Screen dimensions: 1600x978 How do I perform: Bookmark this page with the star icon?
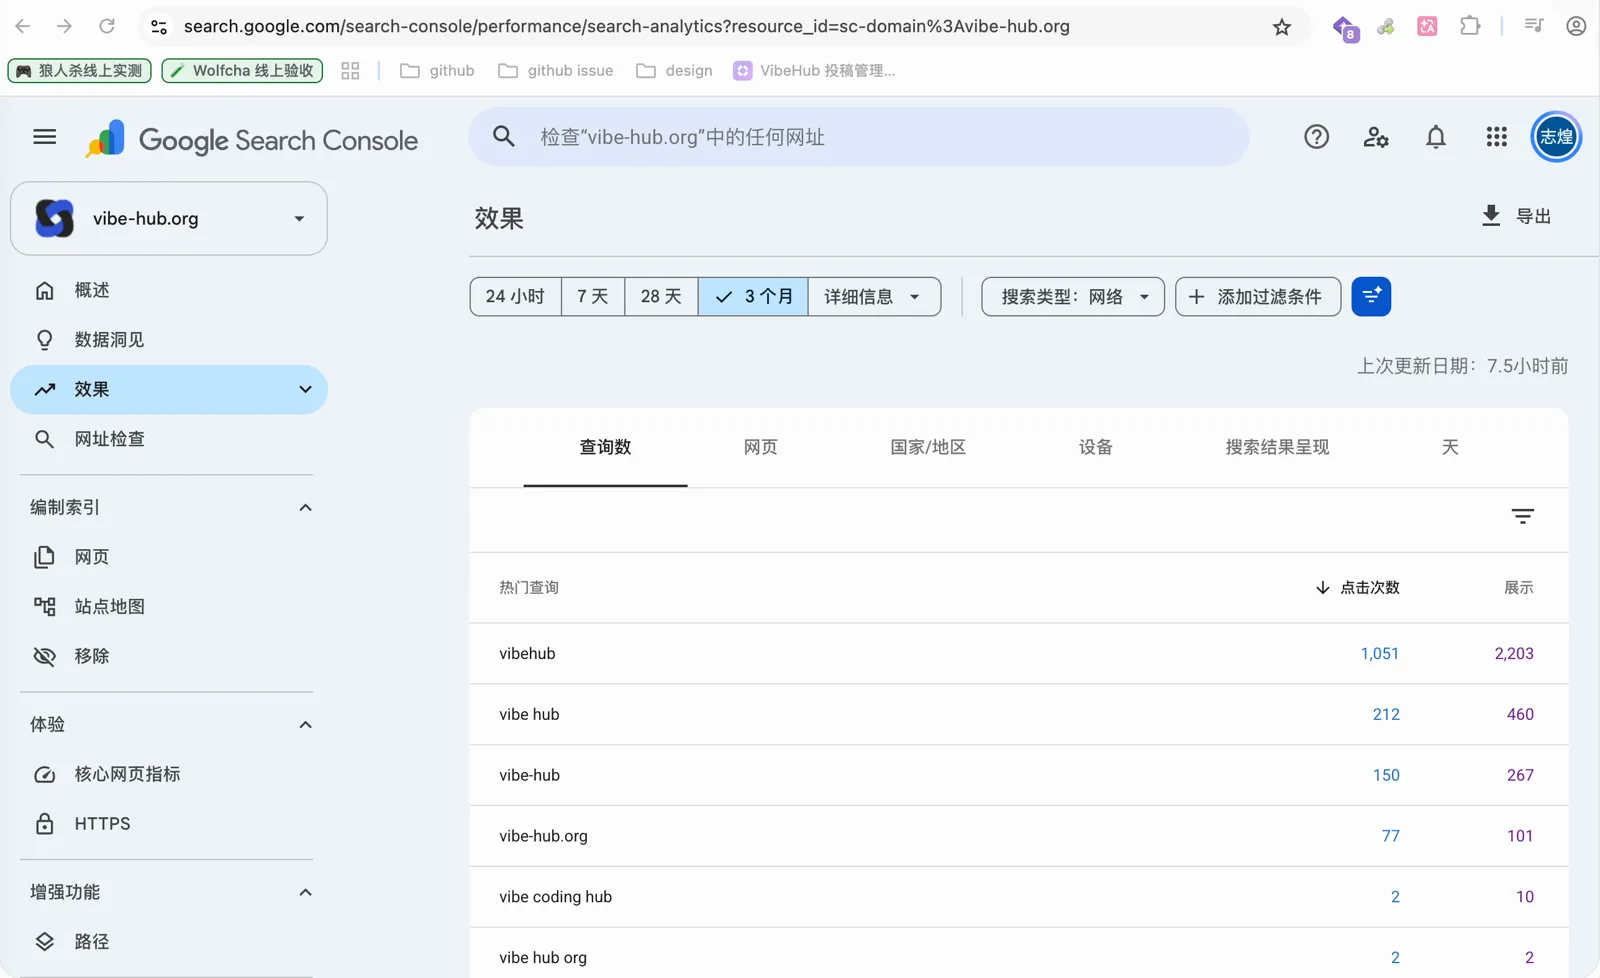[1282, 27]
